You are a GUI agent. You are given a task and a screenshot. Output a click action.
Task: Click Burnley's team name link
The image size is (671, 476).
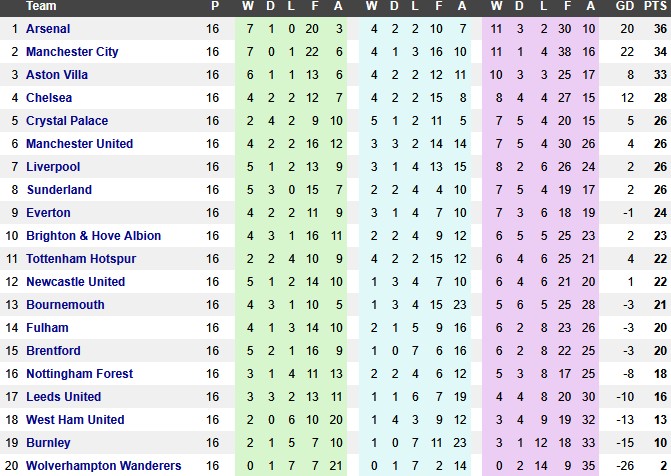[48, 443]
